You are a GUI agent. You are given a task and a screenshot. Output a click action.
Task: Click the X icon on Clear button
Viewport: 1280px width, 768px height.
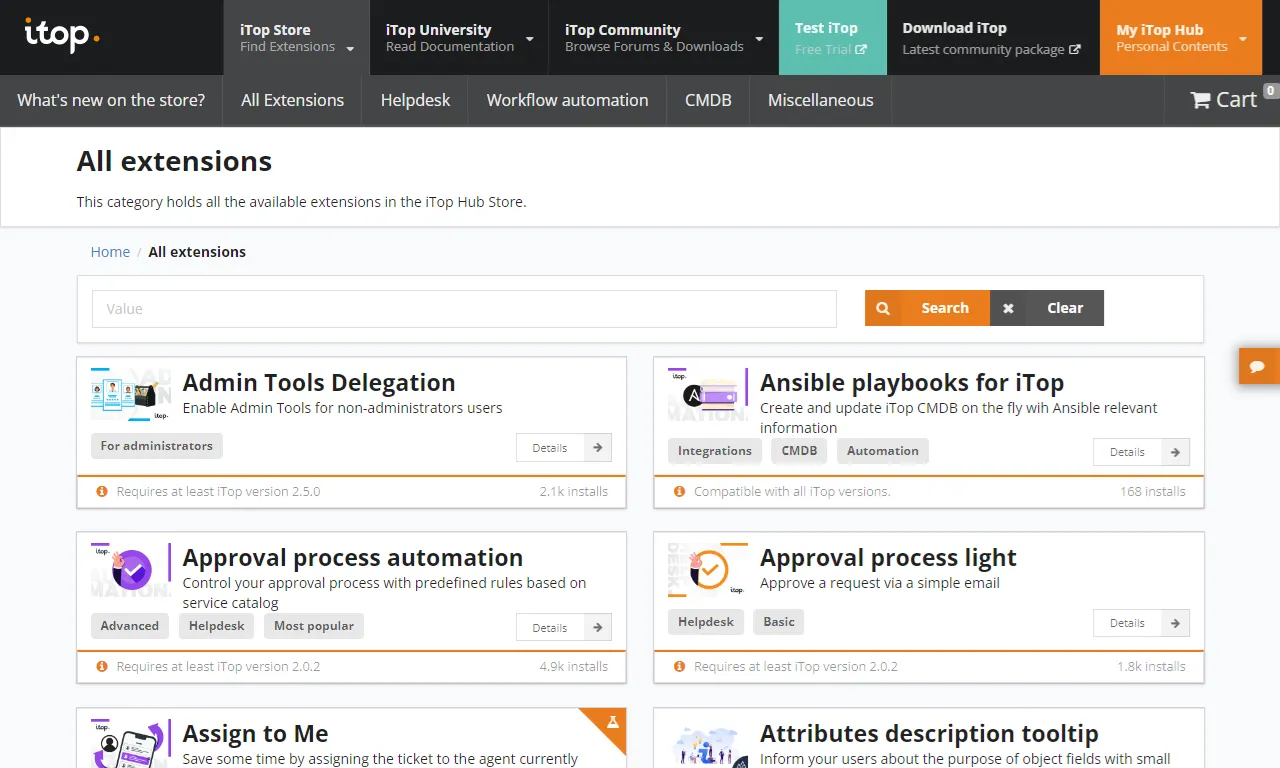click(x=1008, y=308)
